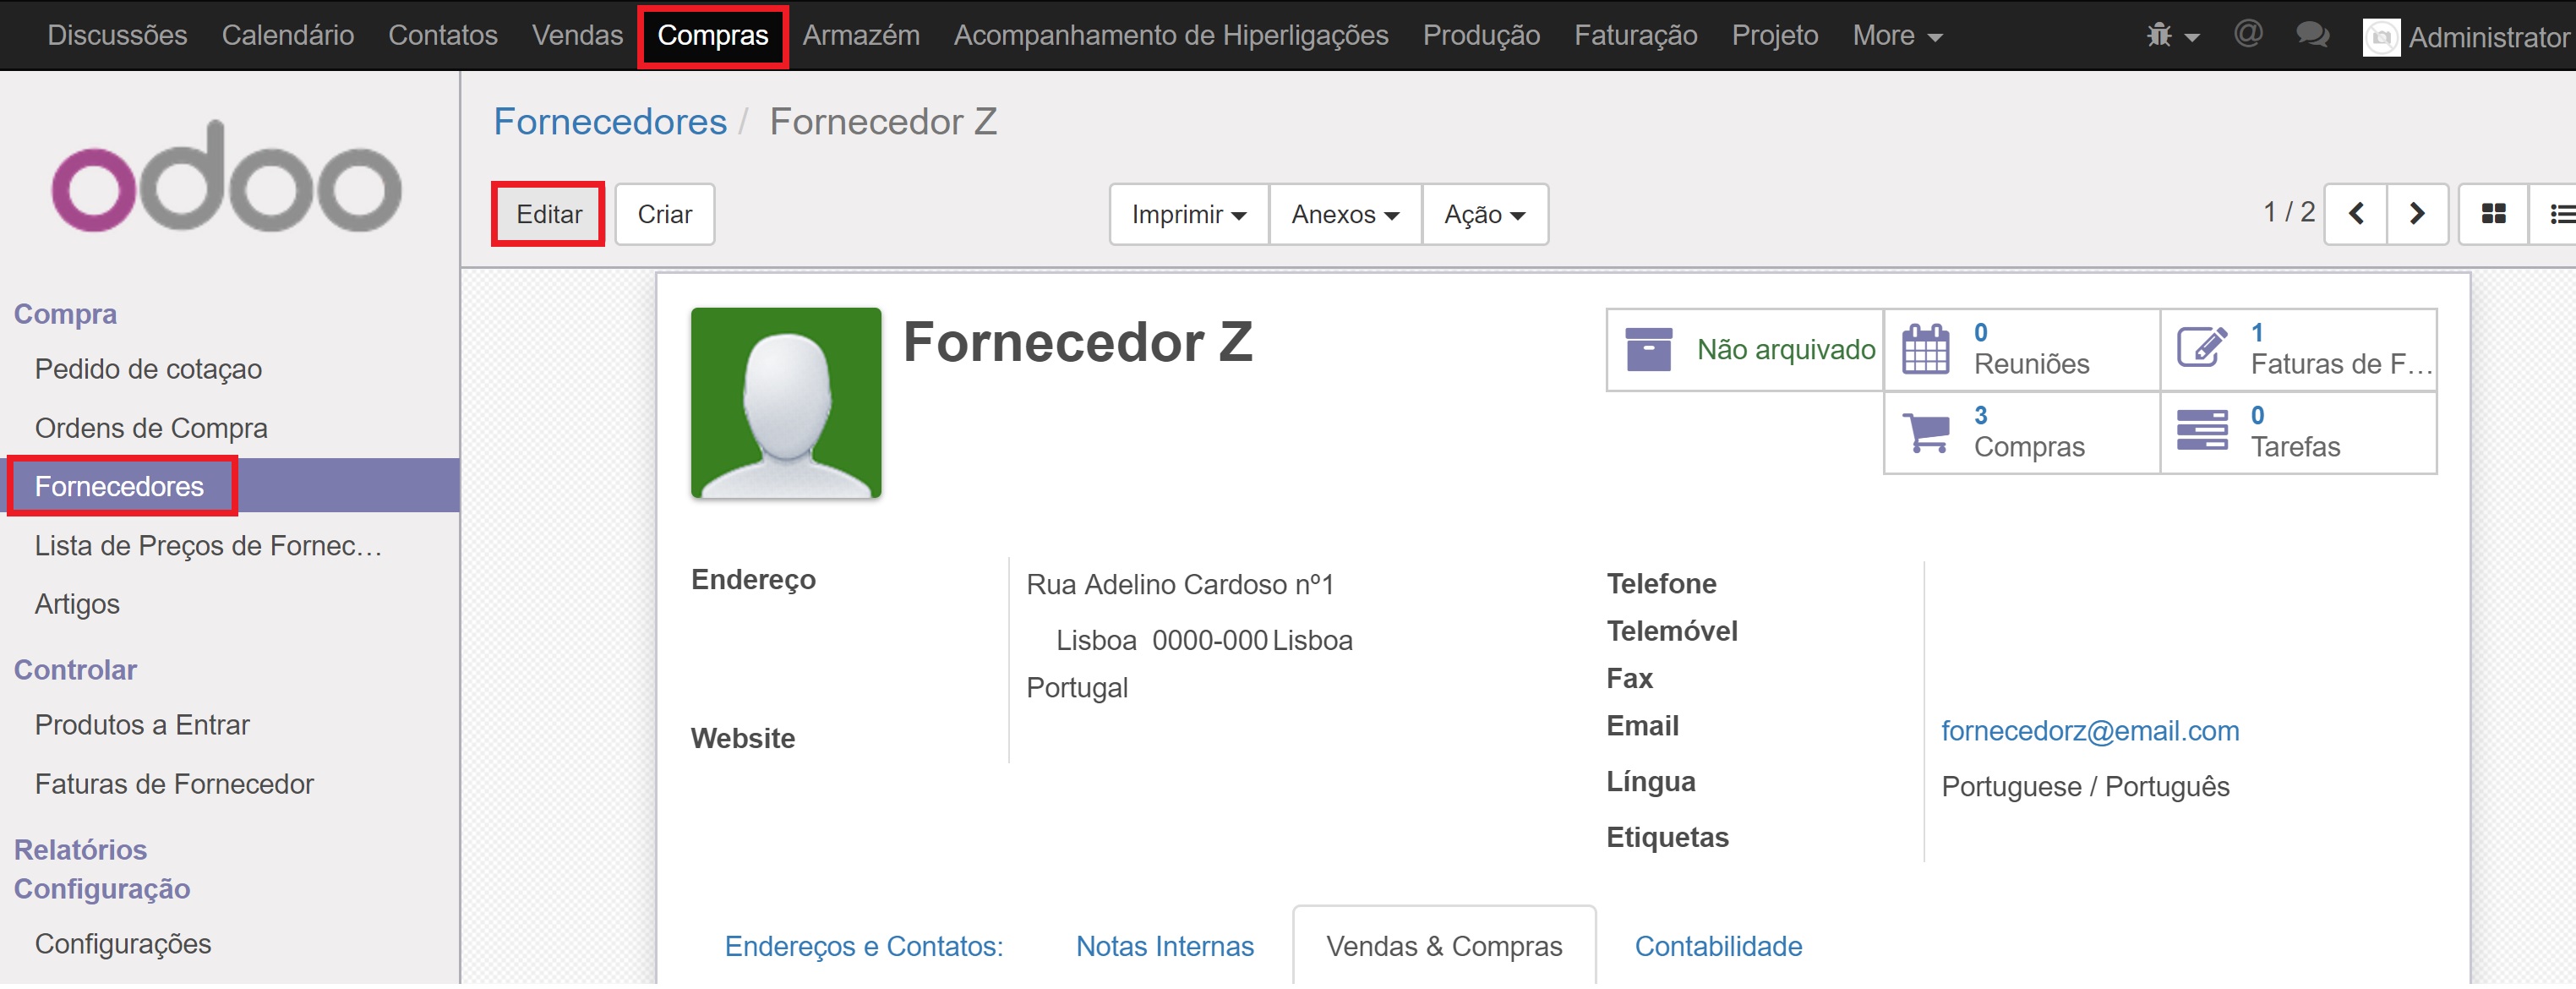Switch to kanban view icon
The width and height of the screenshot is (2576, 989).
pos(2493,214)
